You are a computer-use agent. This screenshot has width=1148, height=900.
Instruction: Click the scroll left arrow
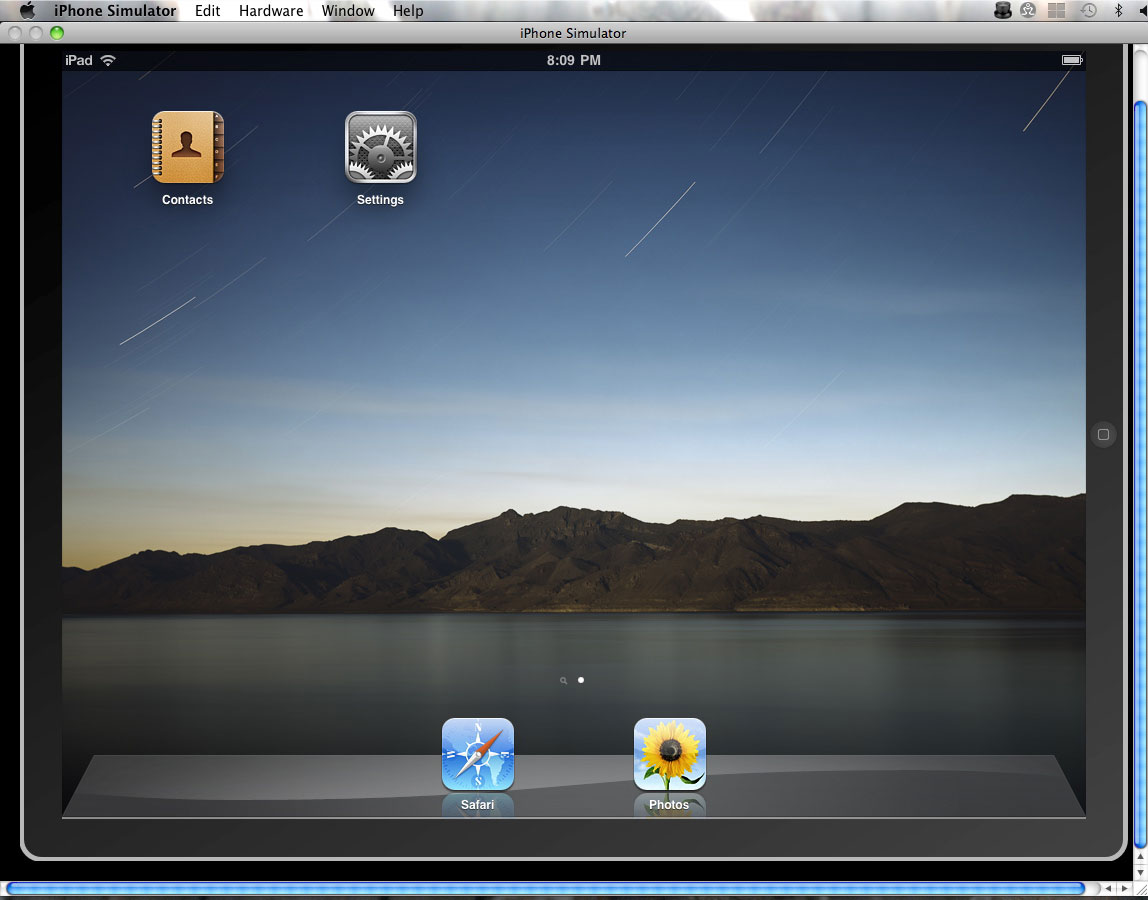pos(1108,888)
